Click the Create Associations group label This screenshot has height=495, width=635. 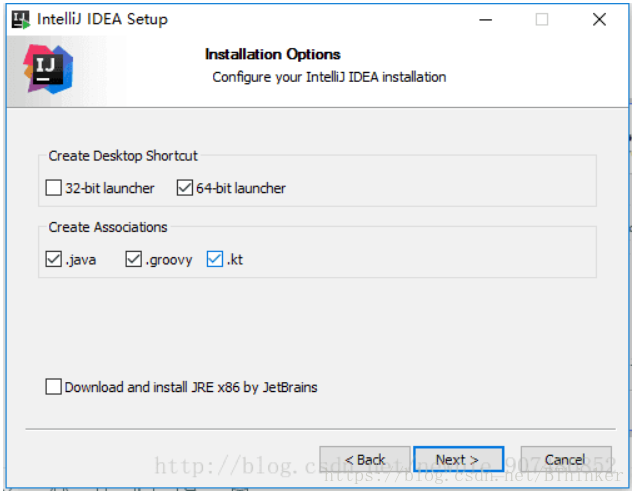click(108, 227)
